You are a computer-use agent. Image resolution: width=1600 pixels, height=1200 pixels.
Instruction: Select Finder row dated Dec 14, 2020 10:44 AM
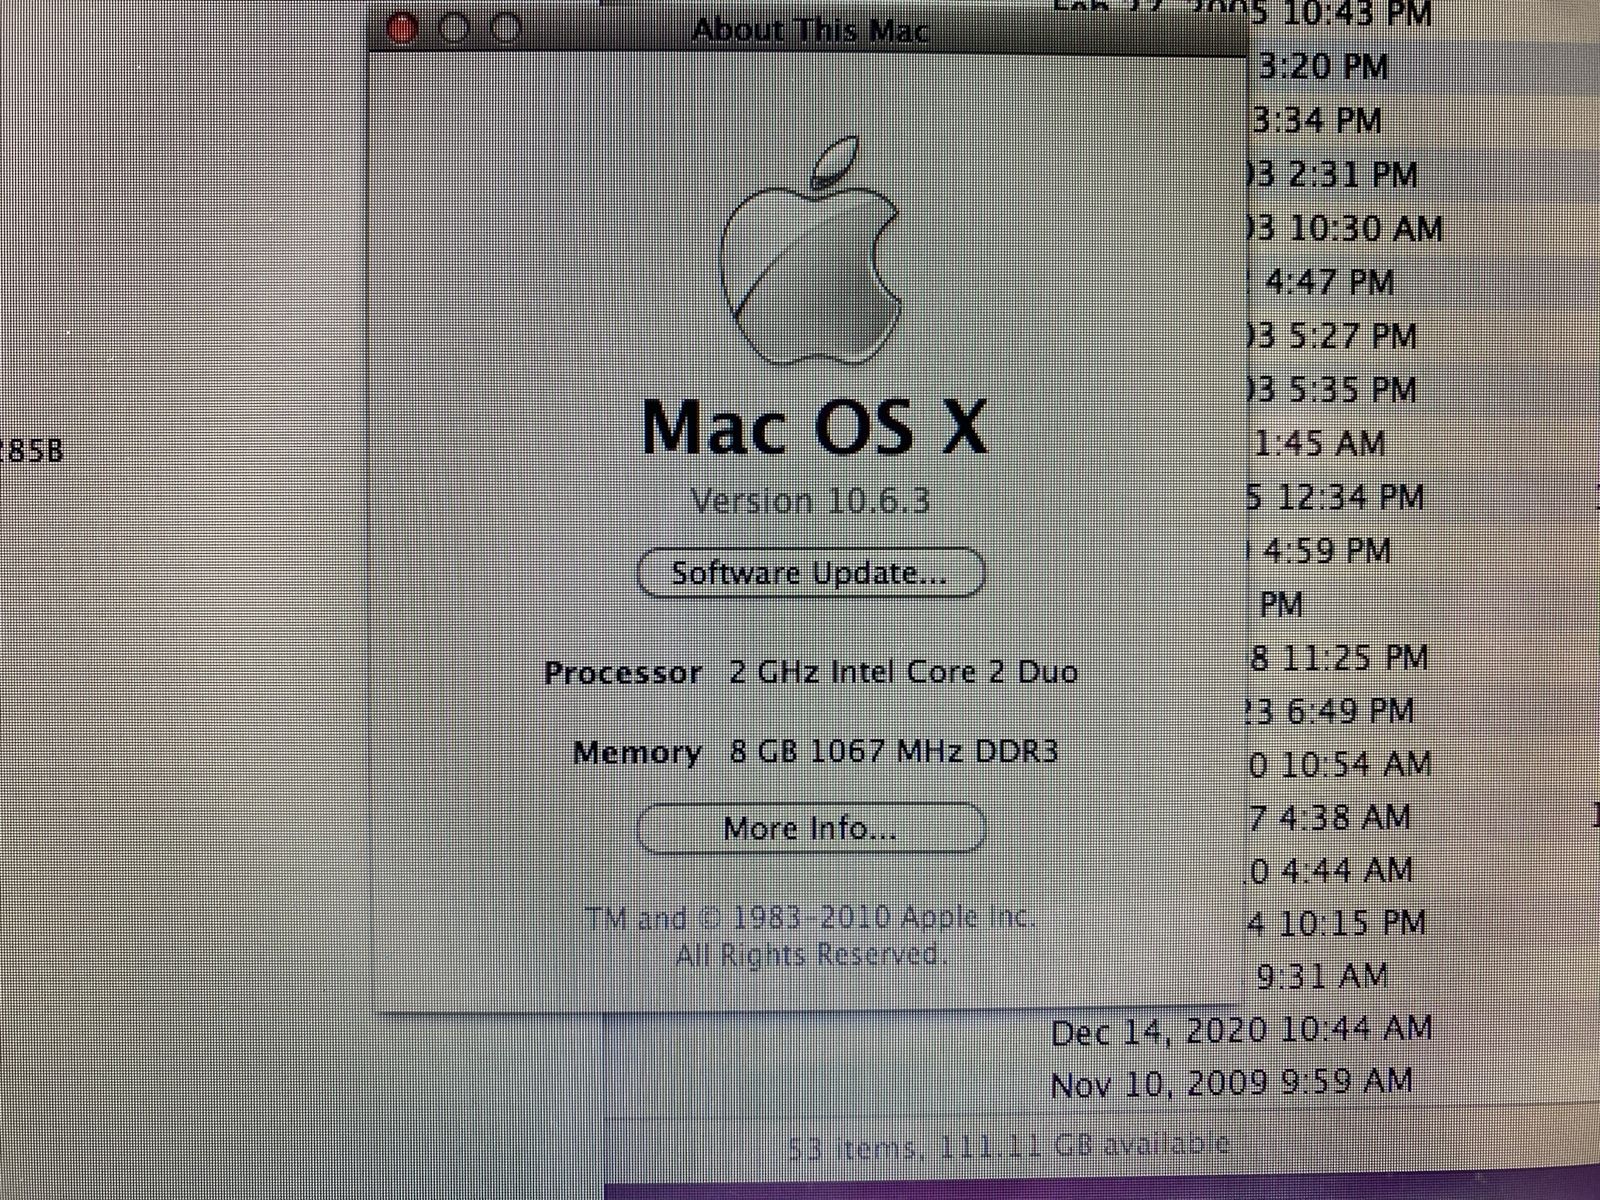(1241, 1029)
